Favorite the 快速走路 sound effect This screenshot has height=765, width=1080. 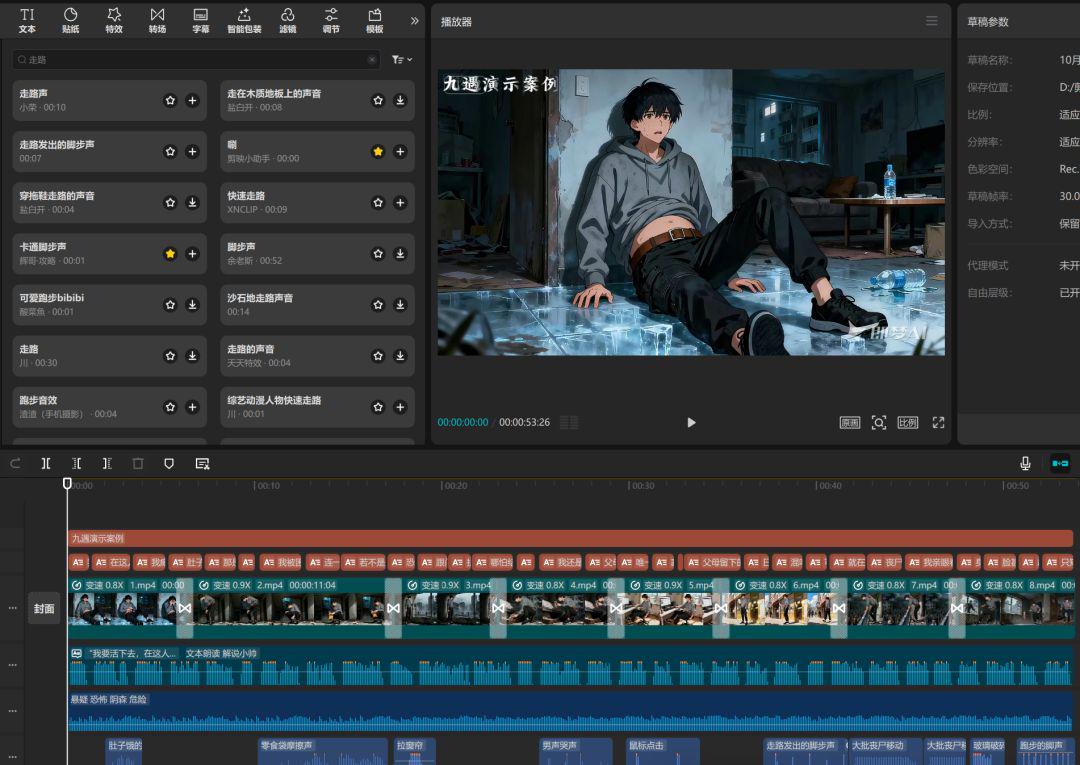click(378, 202)
